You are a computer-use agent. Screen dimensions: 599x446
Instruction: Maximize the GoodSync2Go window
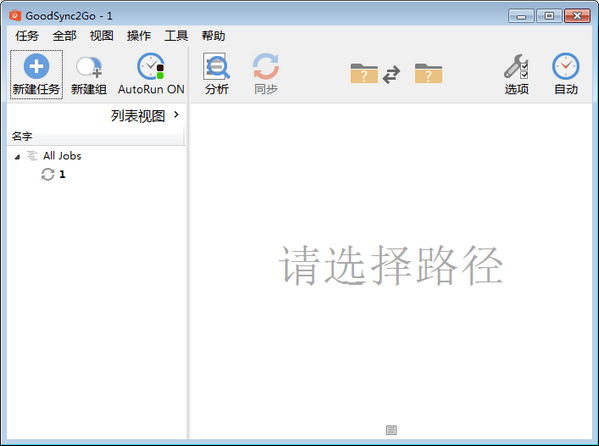(549, 16)
